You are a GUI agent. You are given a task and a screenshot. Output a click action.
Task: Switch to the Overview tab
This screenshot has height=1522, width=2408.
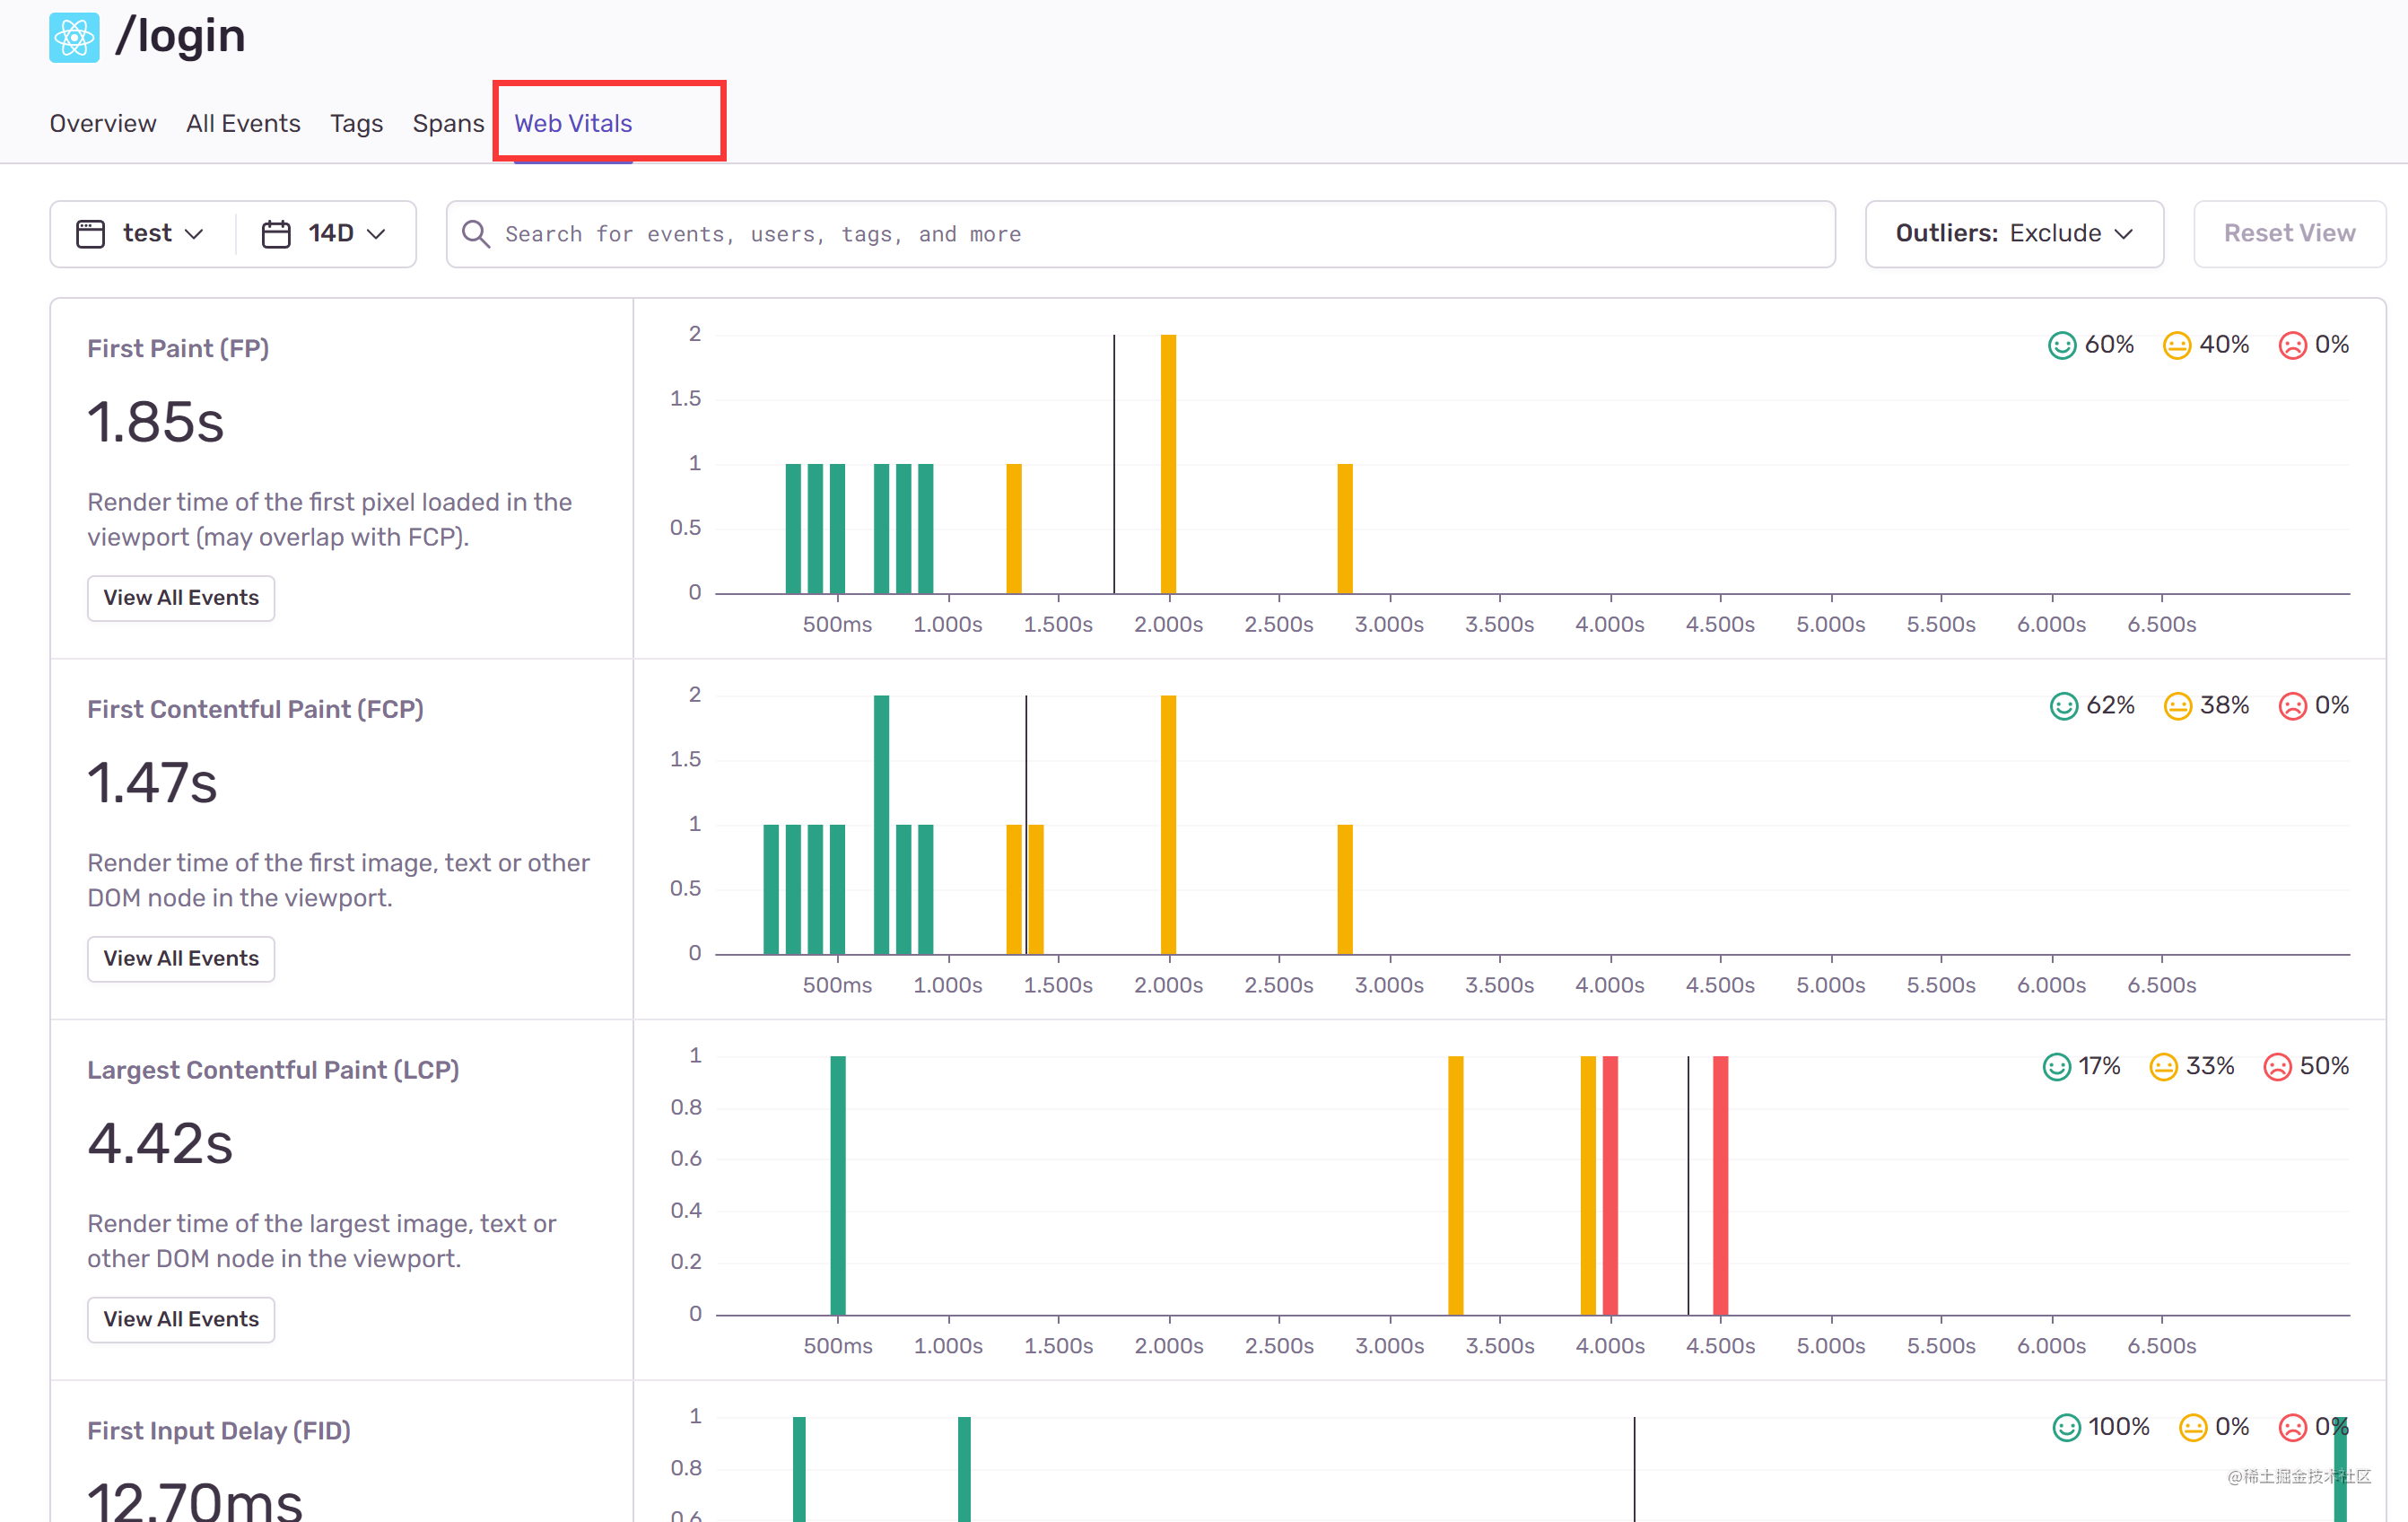[x=103, y=124]
